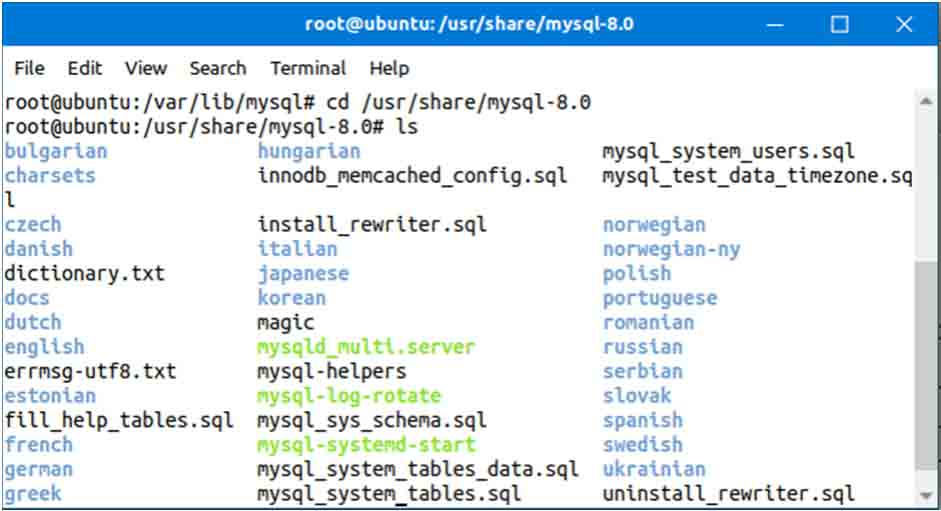Click mysql-log-rotate executable name
Screen dimensions: 941x511
[x=349, y=396]
